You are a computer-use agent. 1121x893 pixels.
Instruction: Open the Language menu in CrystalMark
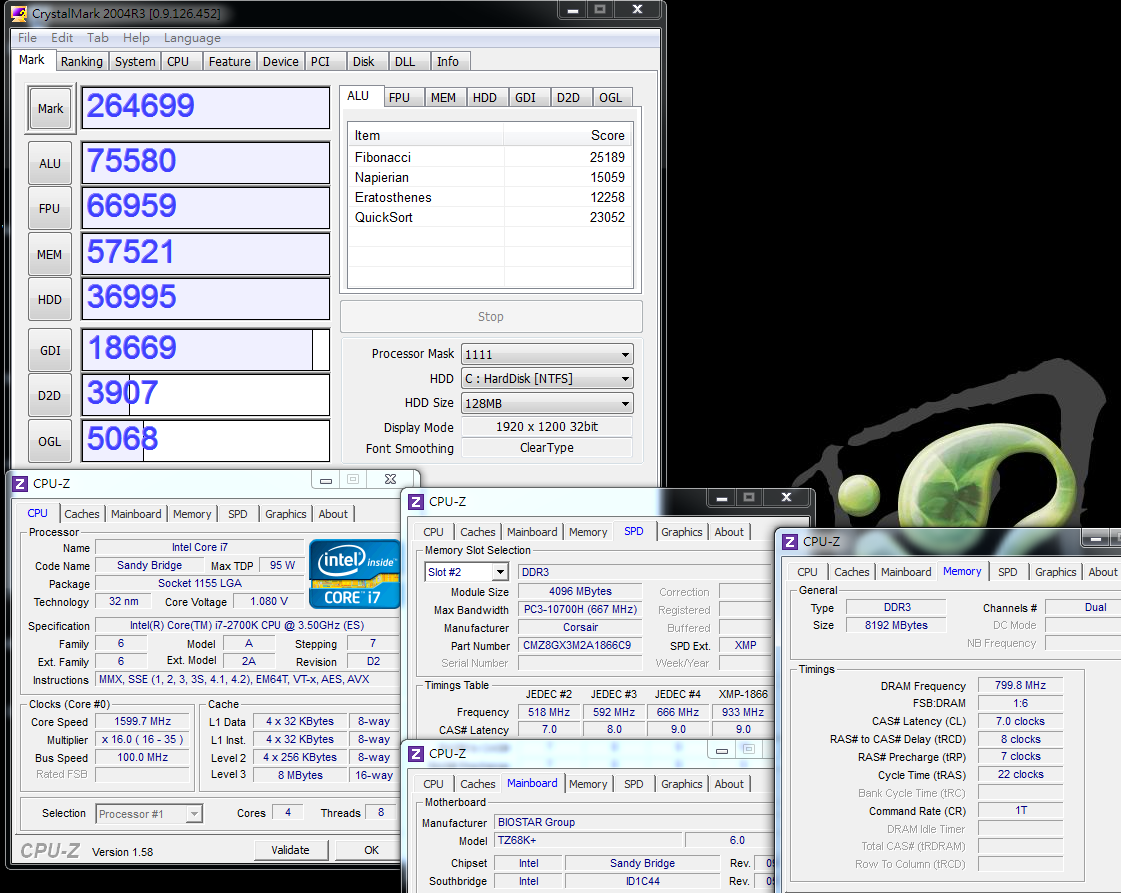(192, 38)
